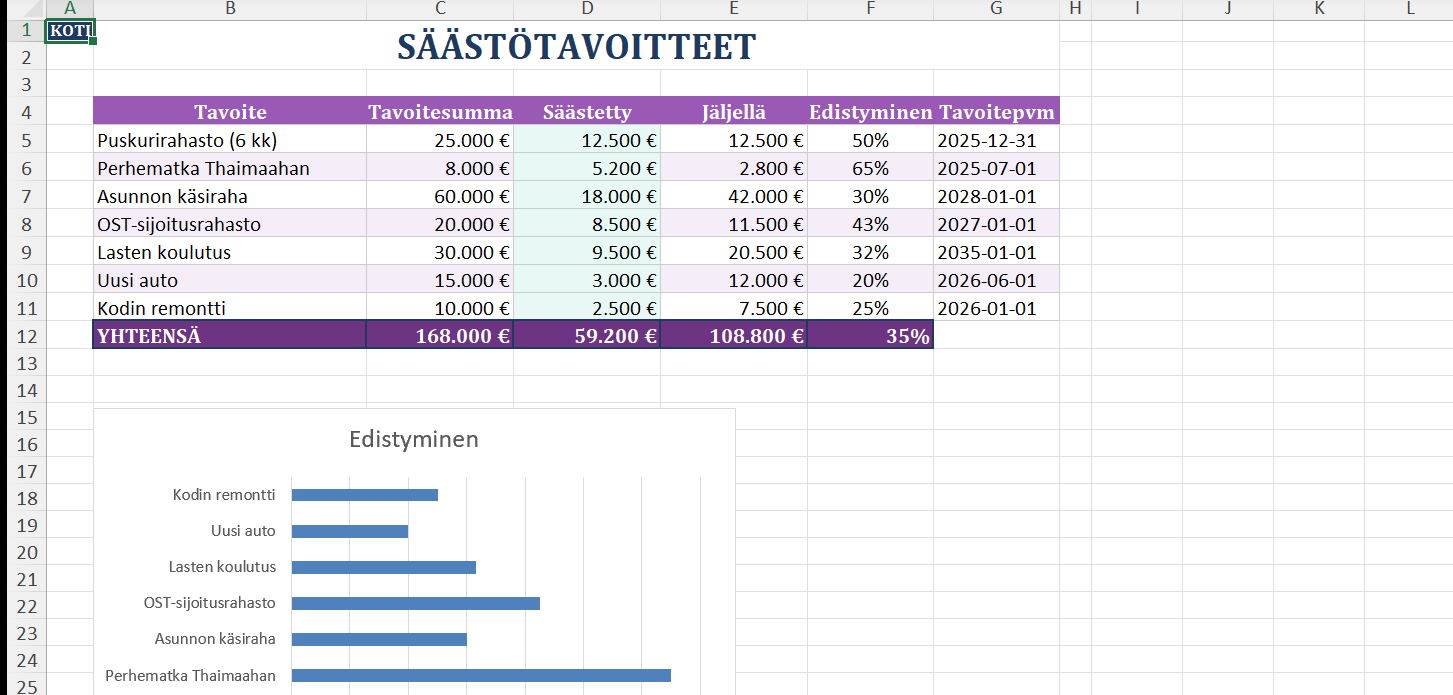Select the Tavoitepvm header cell
Viewport: 1453px width, 695px height.
coord(996,112)
